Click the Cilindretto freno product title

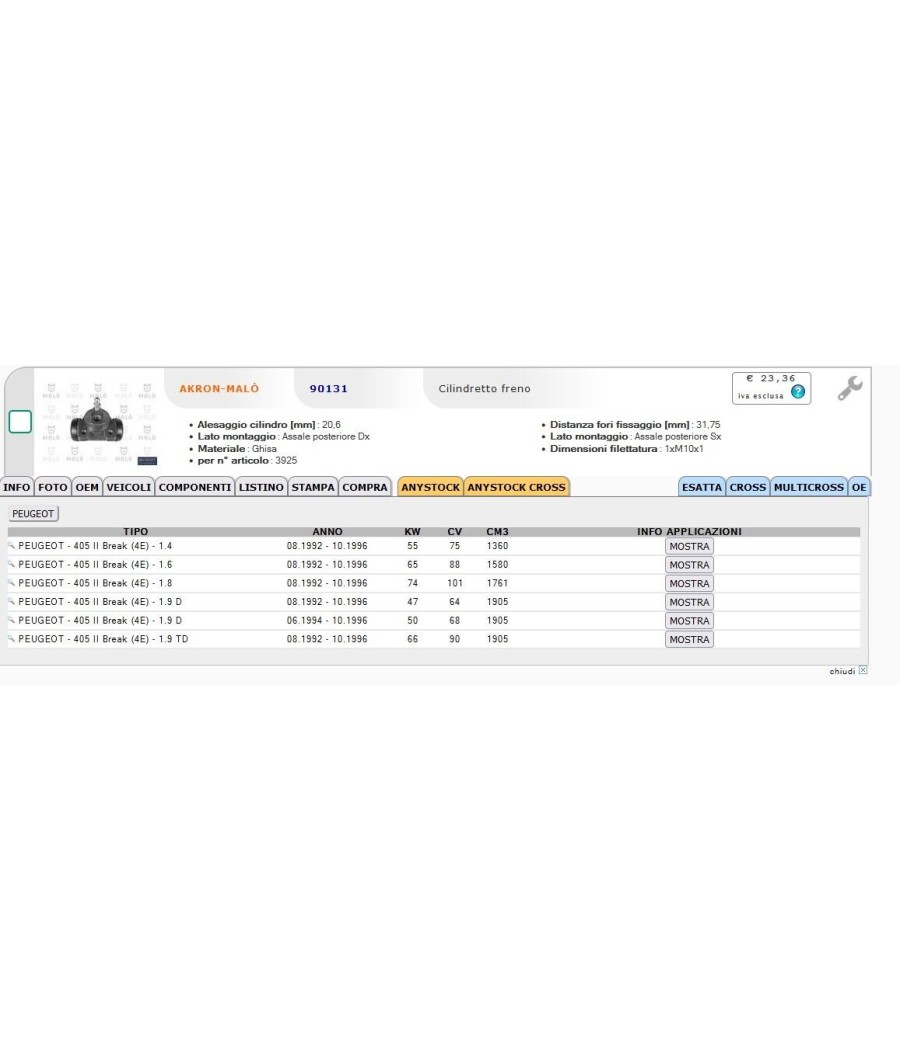tap(484, 388)
